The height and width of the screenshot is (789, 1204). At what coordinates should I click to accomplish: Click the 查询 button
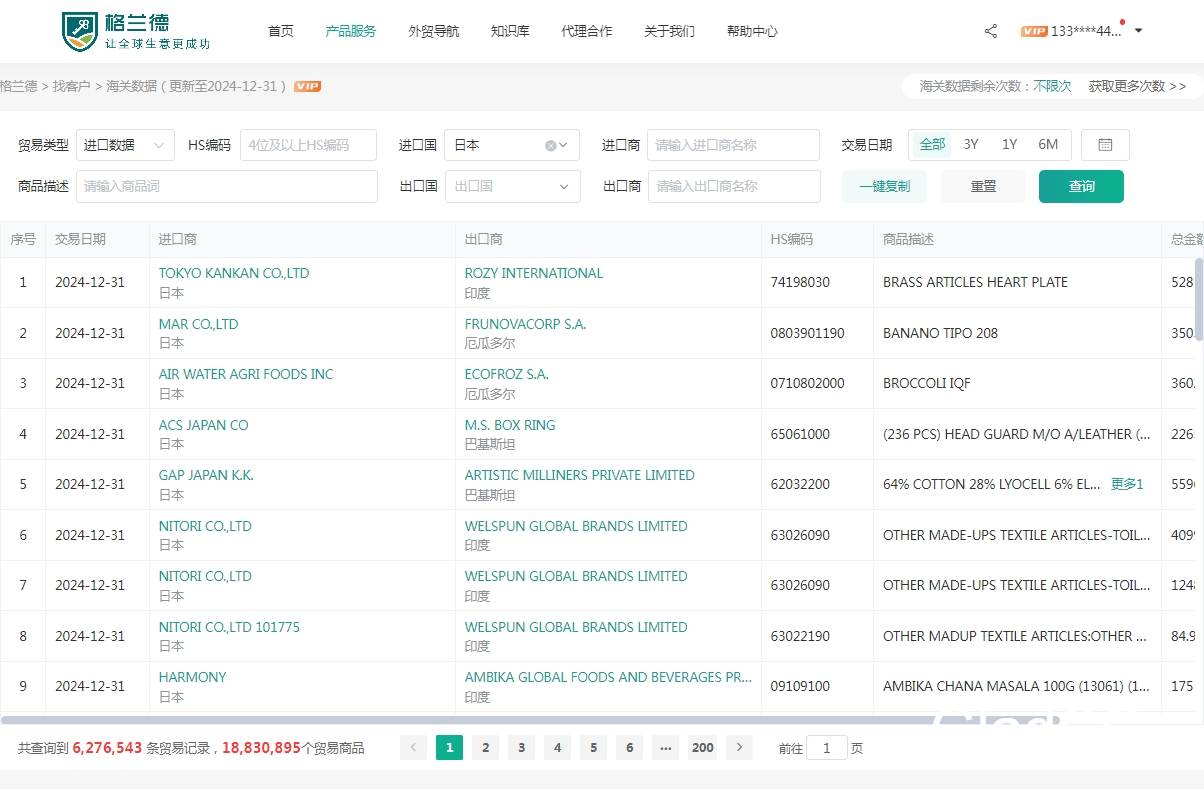click(1081, 186)
